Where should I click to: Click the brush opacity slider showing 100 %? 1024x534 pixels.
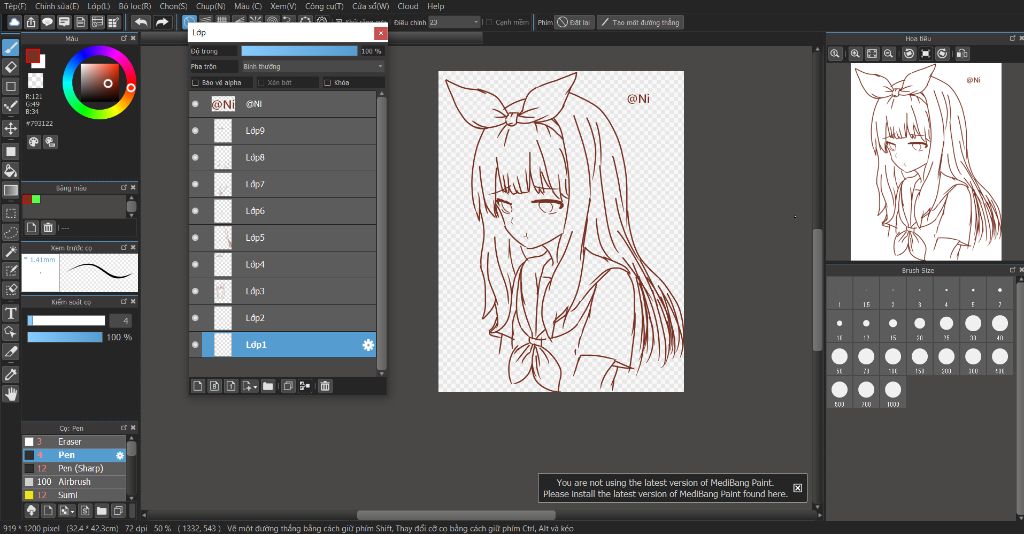(x=65, y=337)
